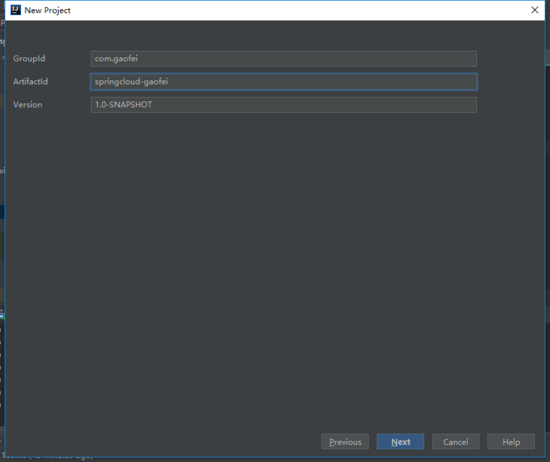
Task: Click the background scrollbar thumb at the right edge
Action: coord(548,57)
